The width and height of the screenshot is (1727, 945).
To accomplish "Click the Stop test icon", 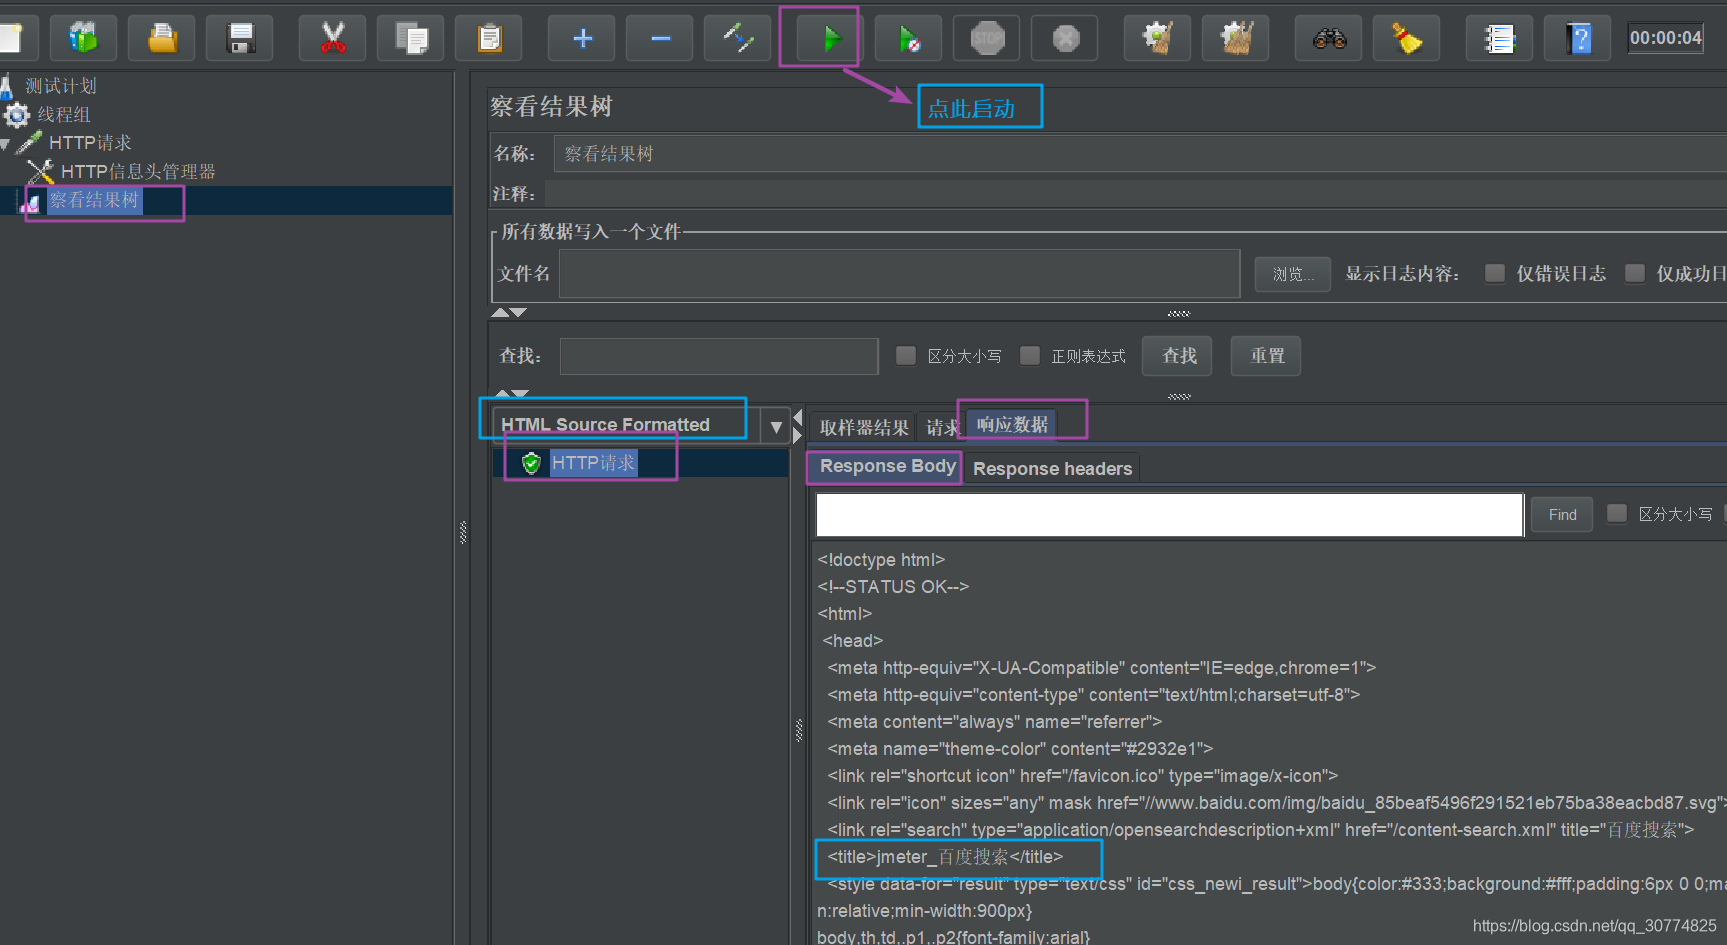I will tap(987, 39).
